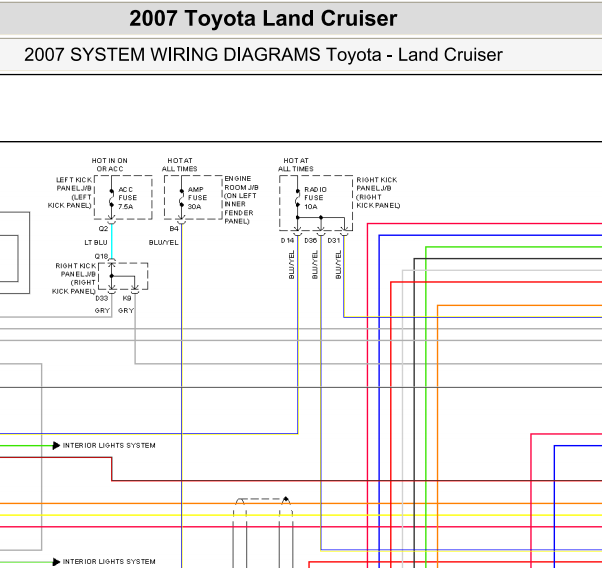This screenshot has width=602, height=568.
Task: Select the RADIO FUSE 10A label
Action: pos(315,198)
